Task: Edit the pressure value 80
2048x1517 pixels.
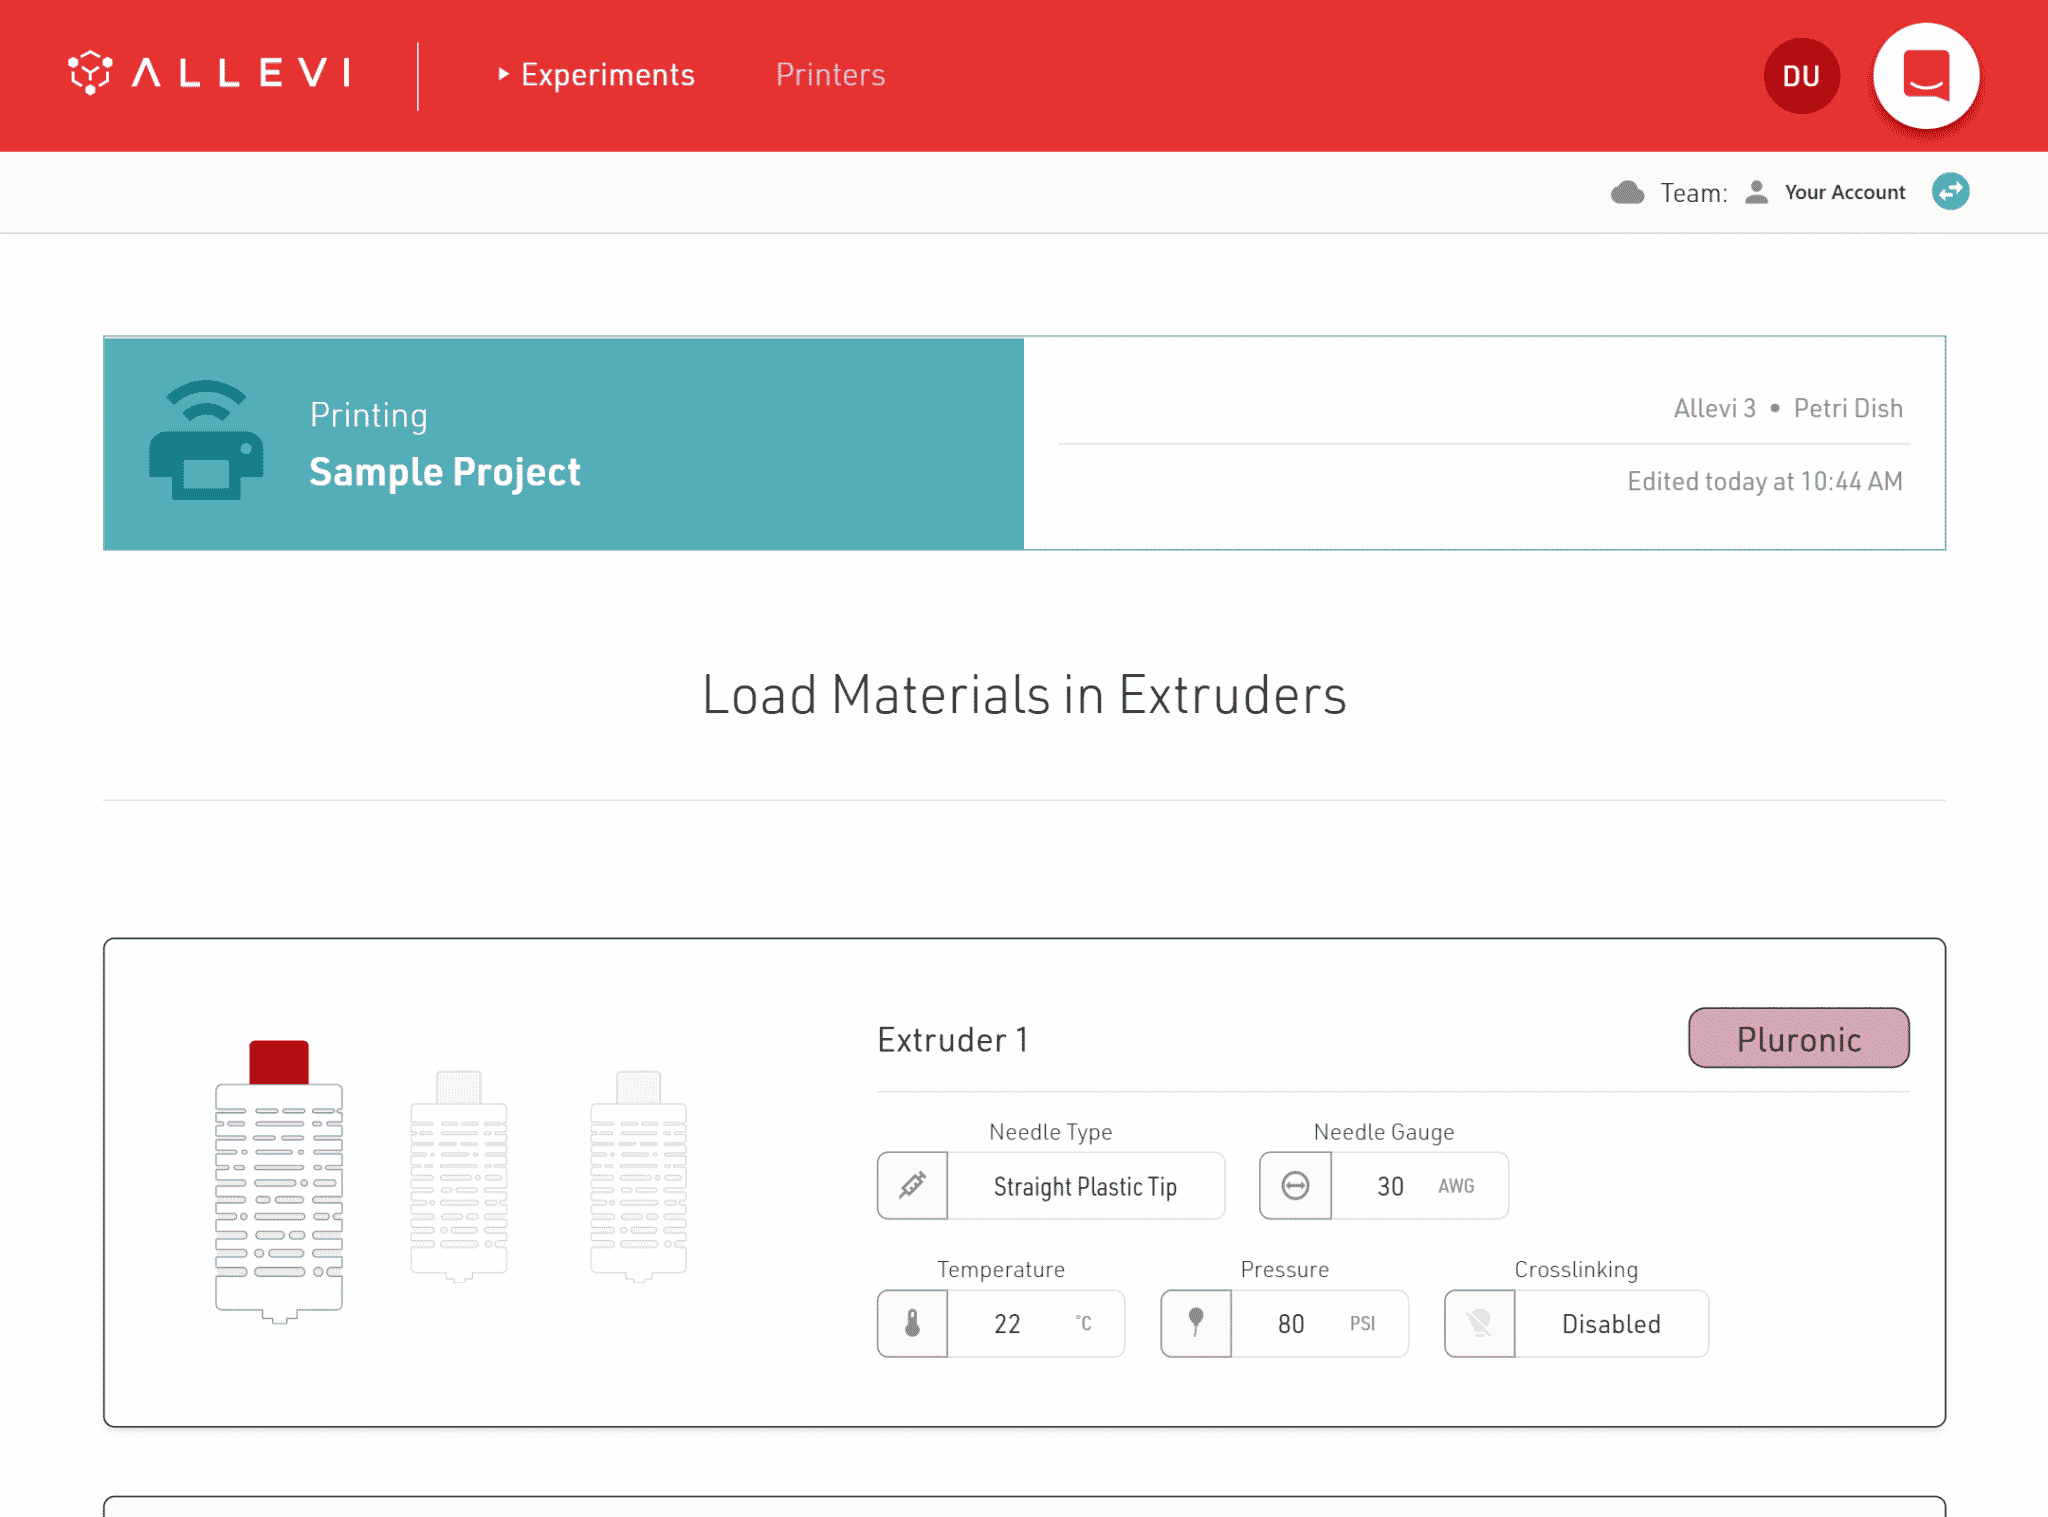Action: click(1290, 1324)
